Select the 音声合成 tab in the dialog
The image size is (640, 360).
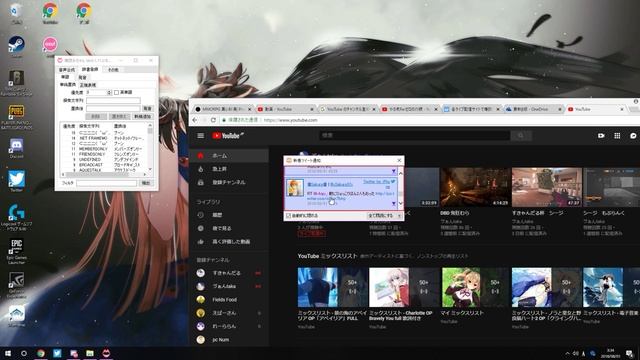tap(67, 70)
